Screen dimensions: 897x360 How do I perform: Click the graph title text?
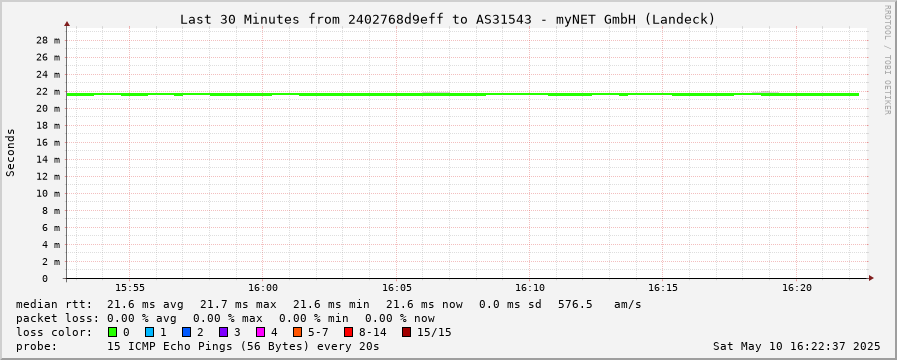(447, 19)
